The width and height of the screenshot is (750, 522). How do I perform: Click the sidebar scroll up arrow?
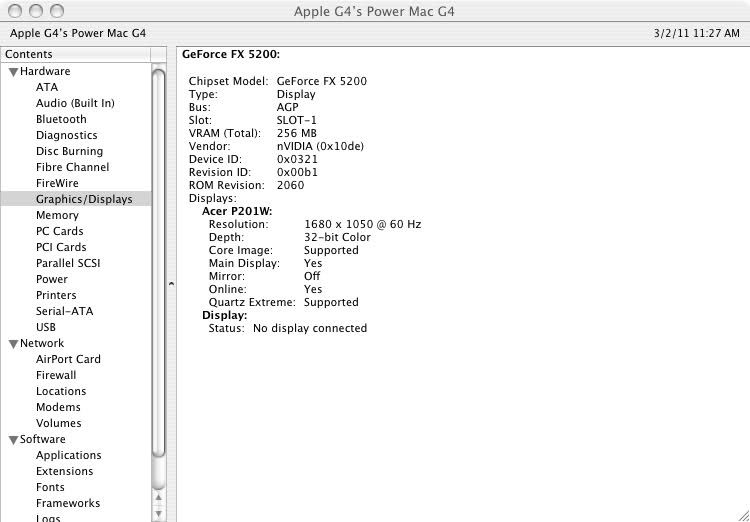[x=158, y=498]
